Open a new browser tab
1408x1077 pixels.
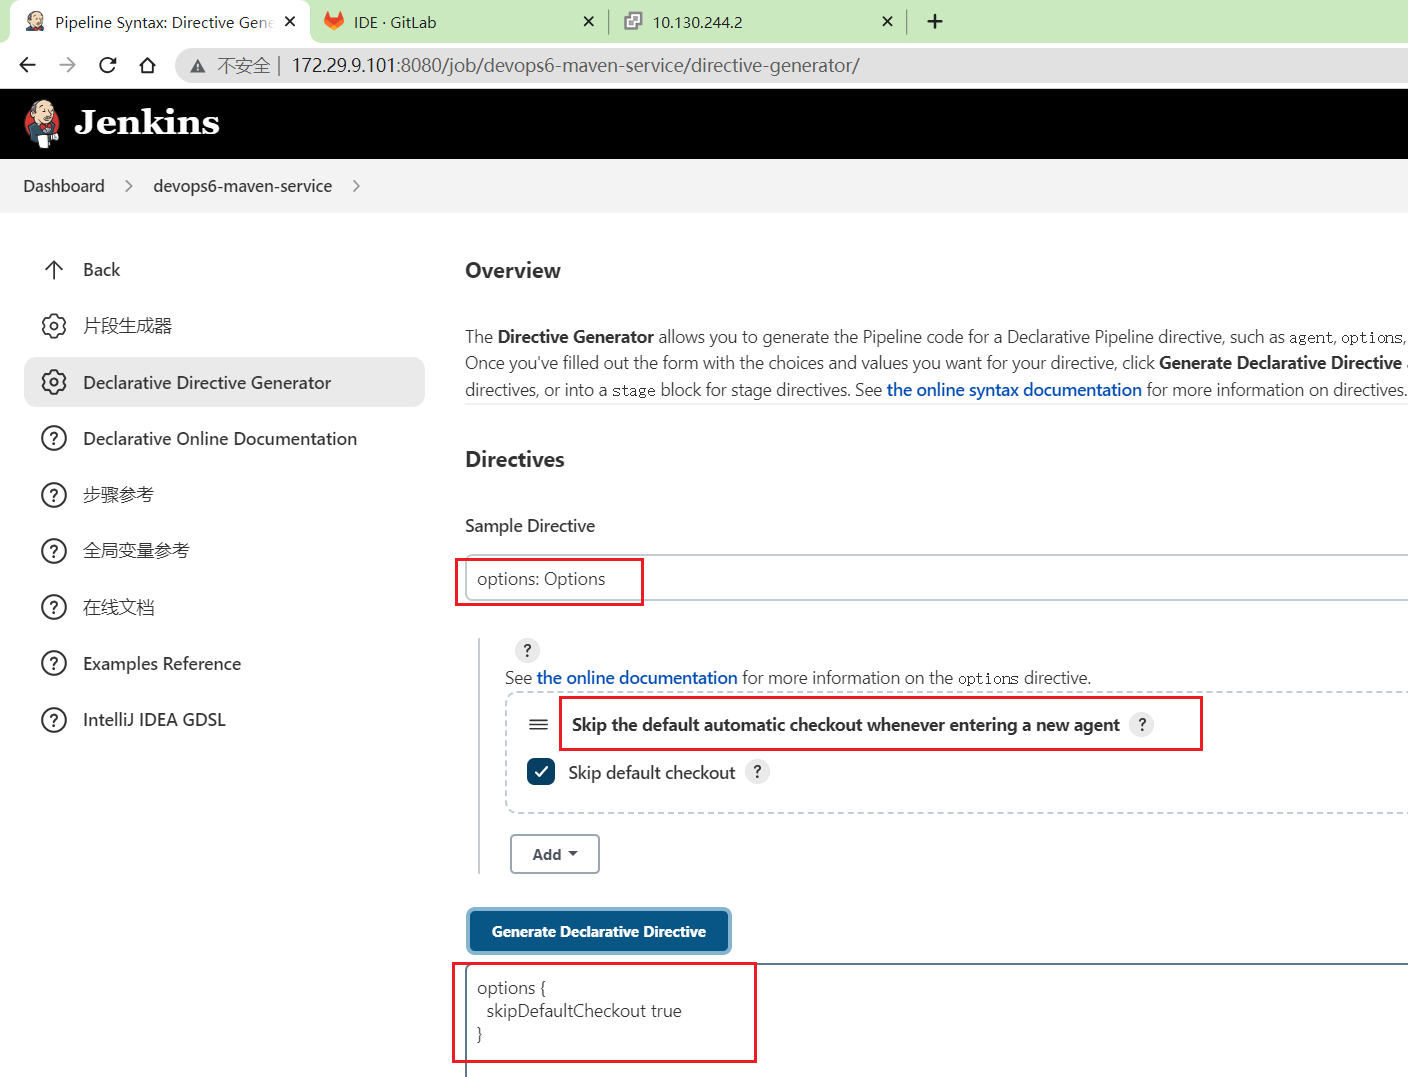click(935, 21)
